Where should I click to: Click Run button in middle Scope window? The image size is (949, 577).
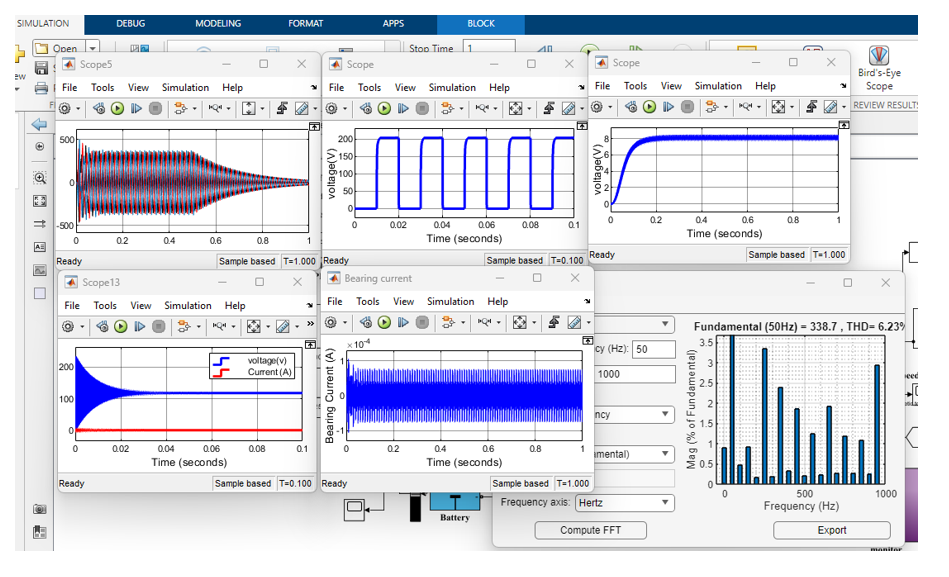(x=384, y=108)
